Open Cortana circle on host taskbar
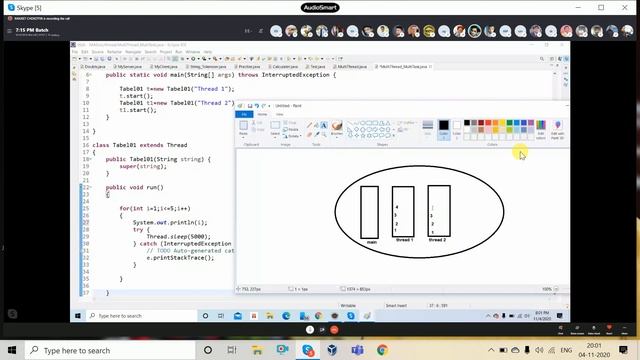640x360 pixels. [208, 350]
